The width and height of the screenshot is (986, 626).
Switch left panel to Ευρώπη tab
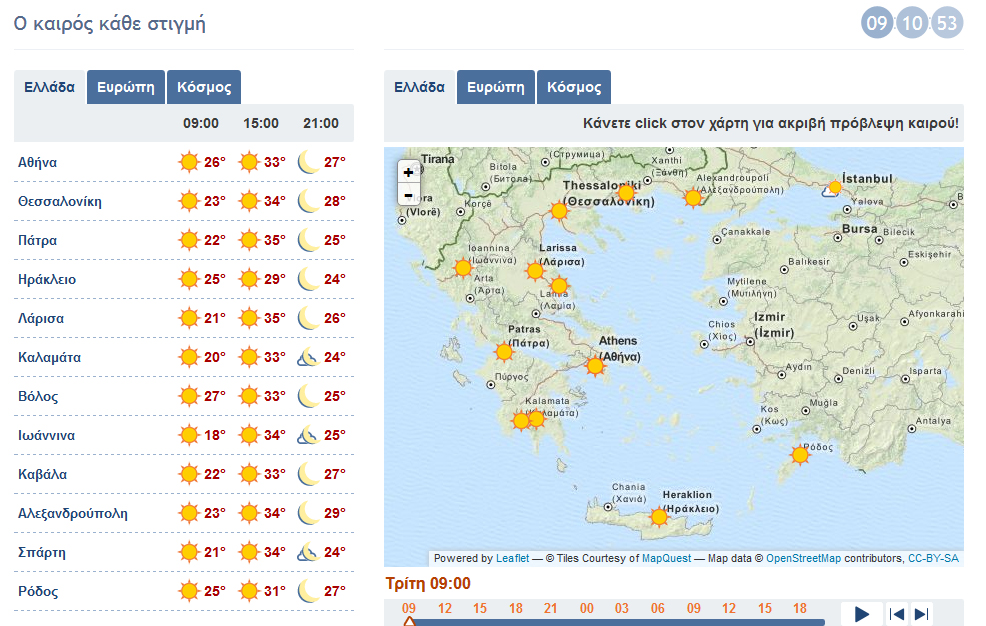pyautogui.click(x=126, y=87)
